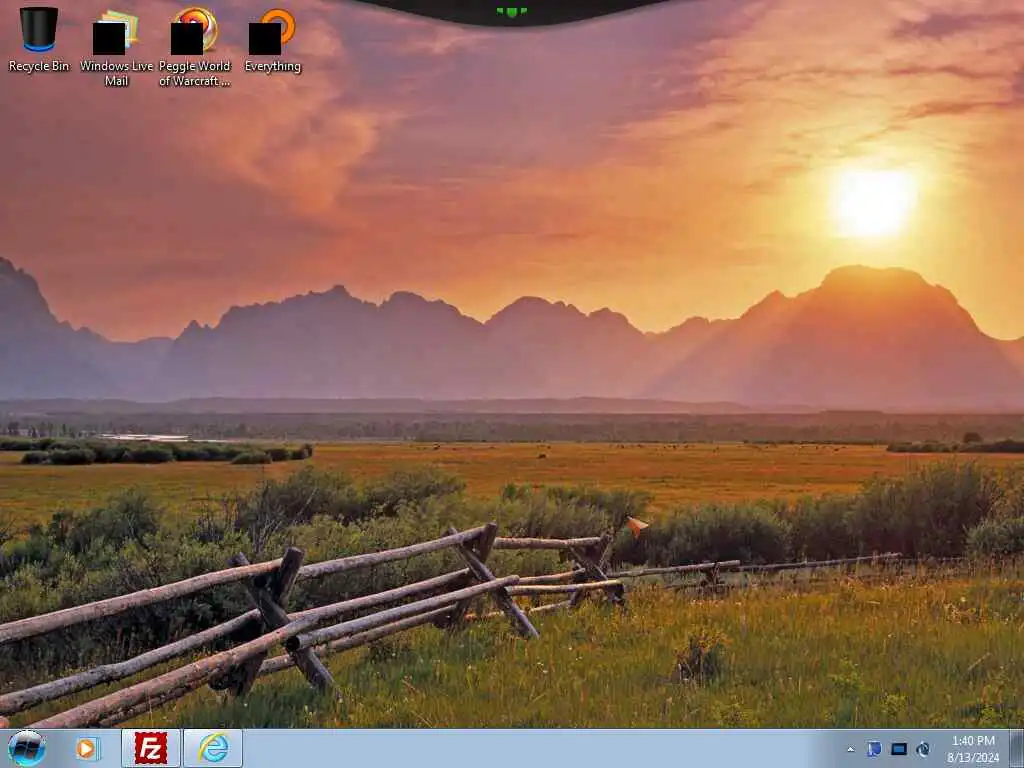Show hidden system tray icons
1024x768 pixels.
(x=851, y=750)
